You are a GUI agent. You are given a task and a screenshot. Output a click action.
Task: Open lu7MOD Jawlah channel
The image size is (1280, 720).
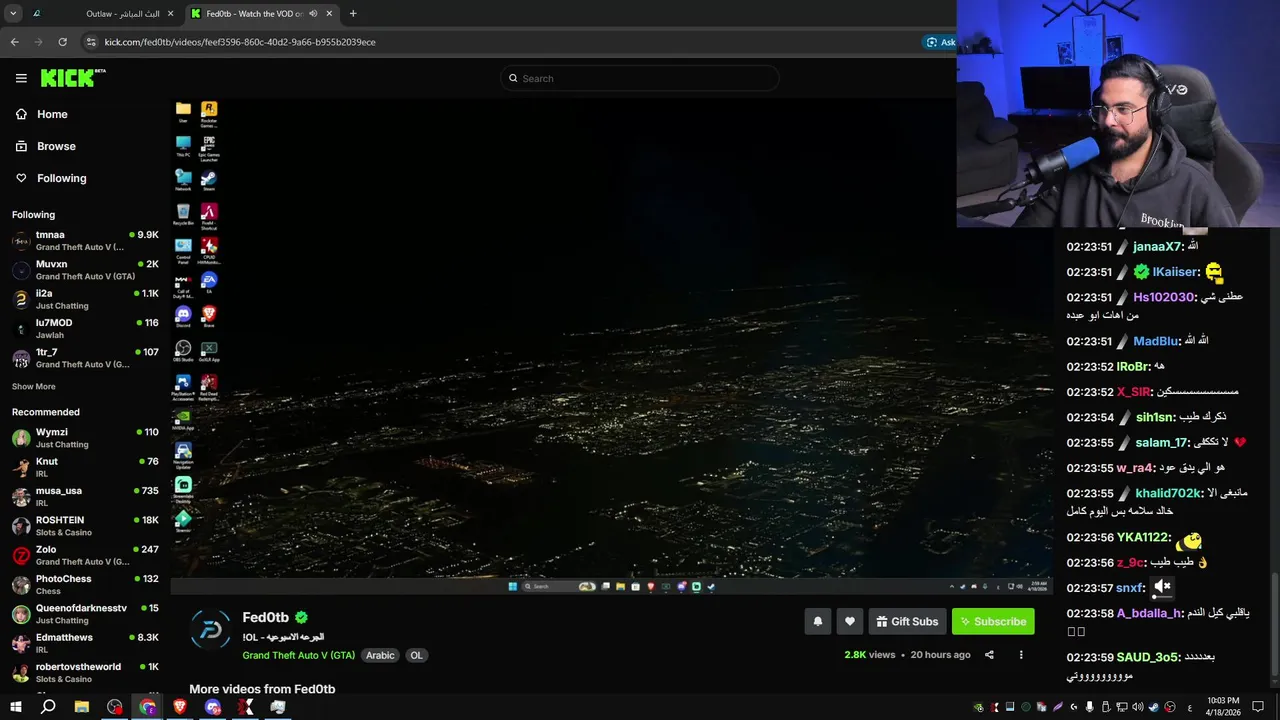tap(85, 329)
